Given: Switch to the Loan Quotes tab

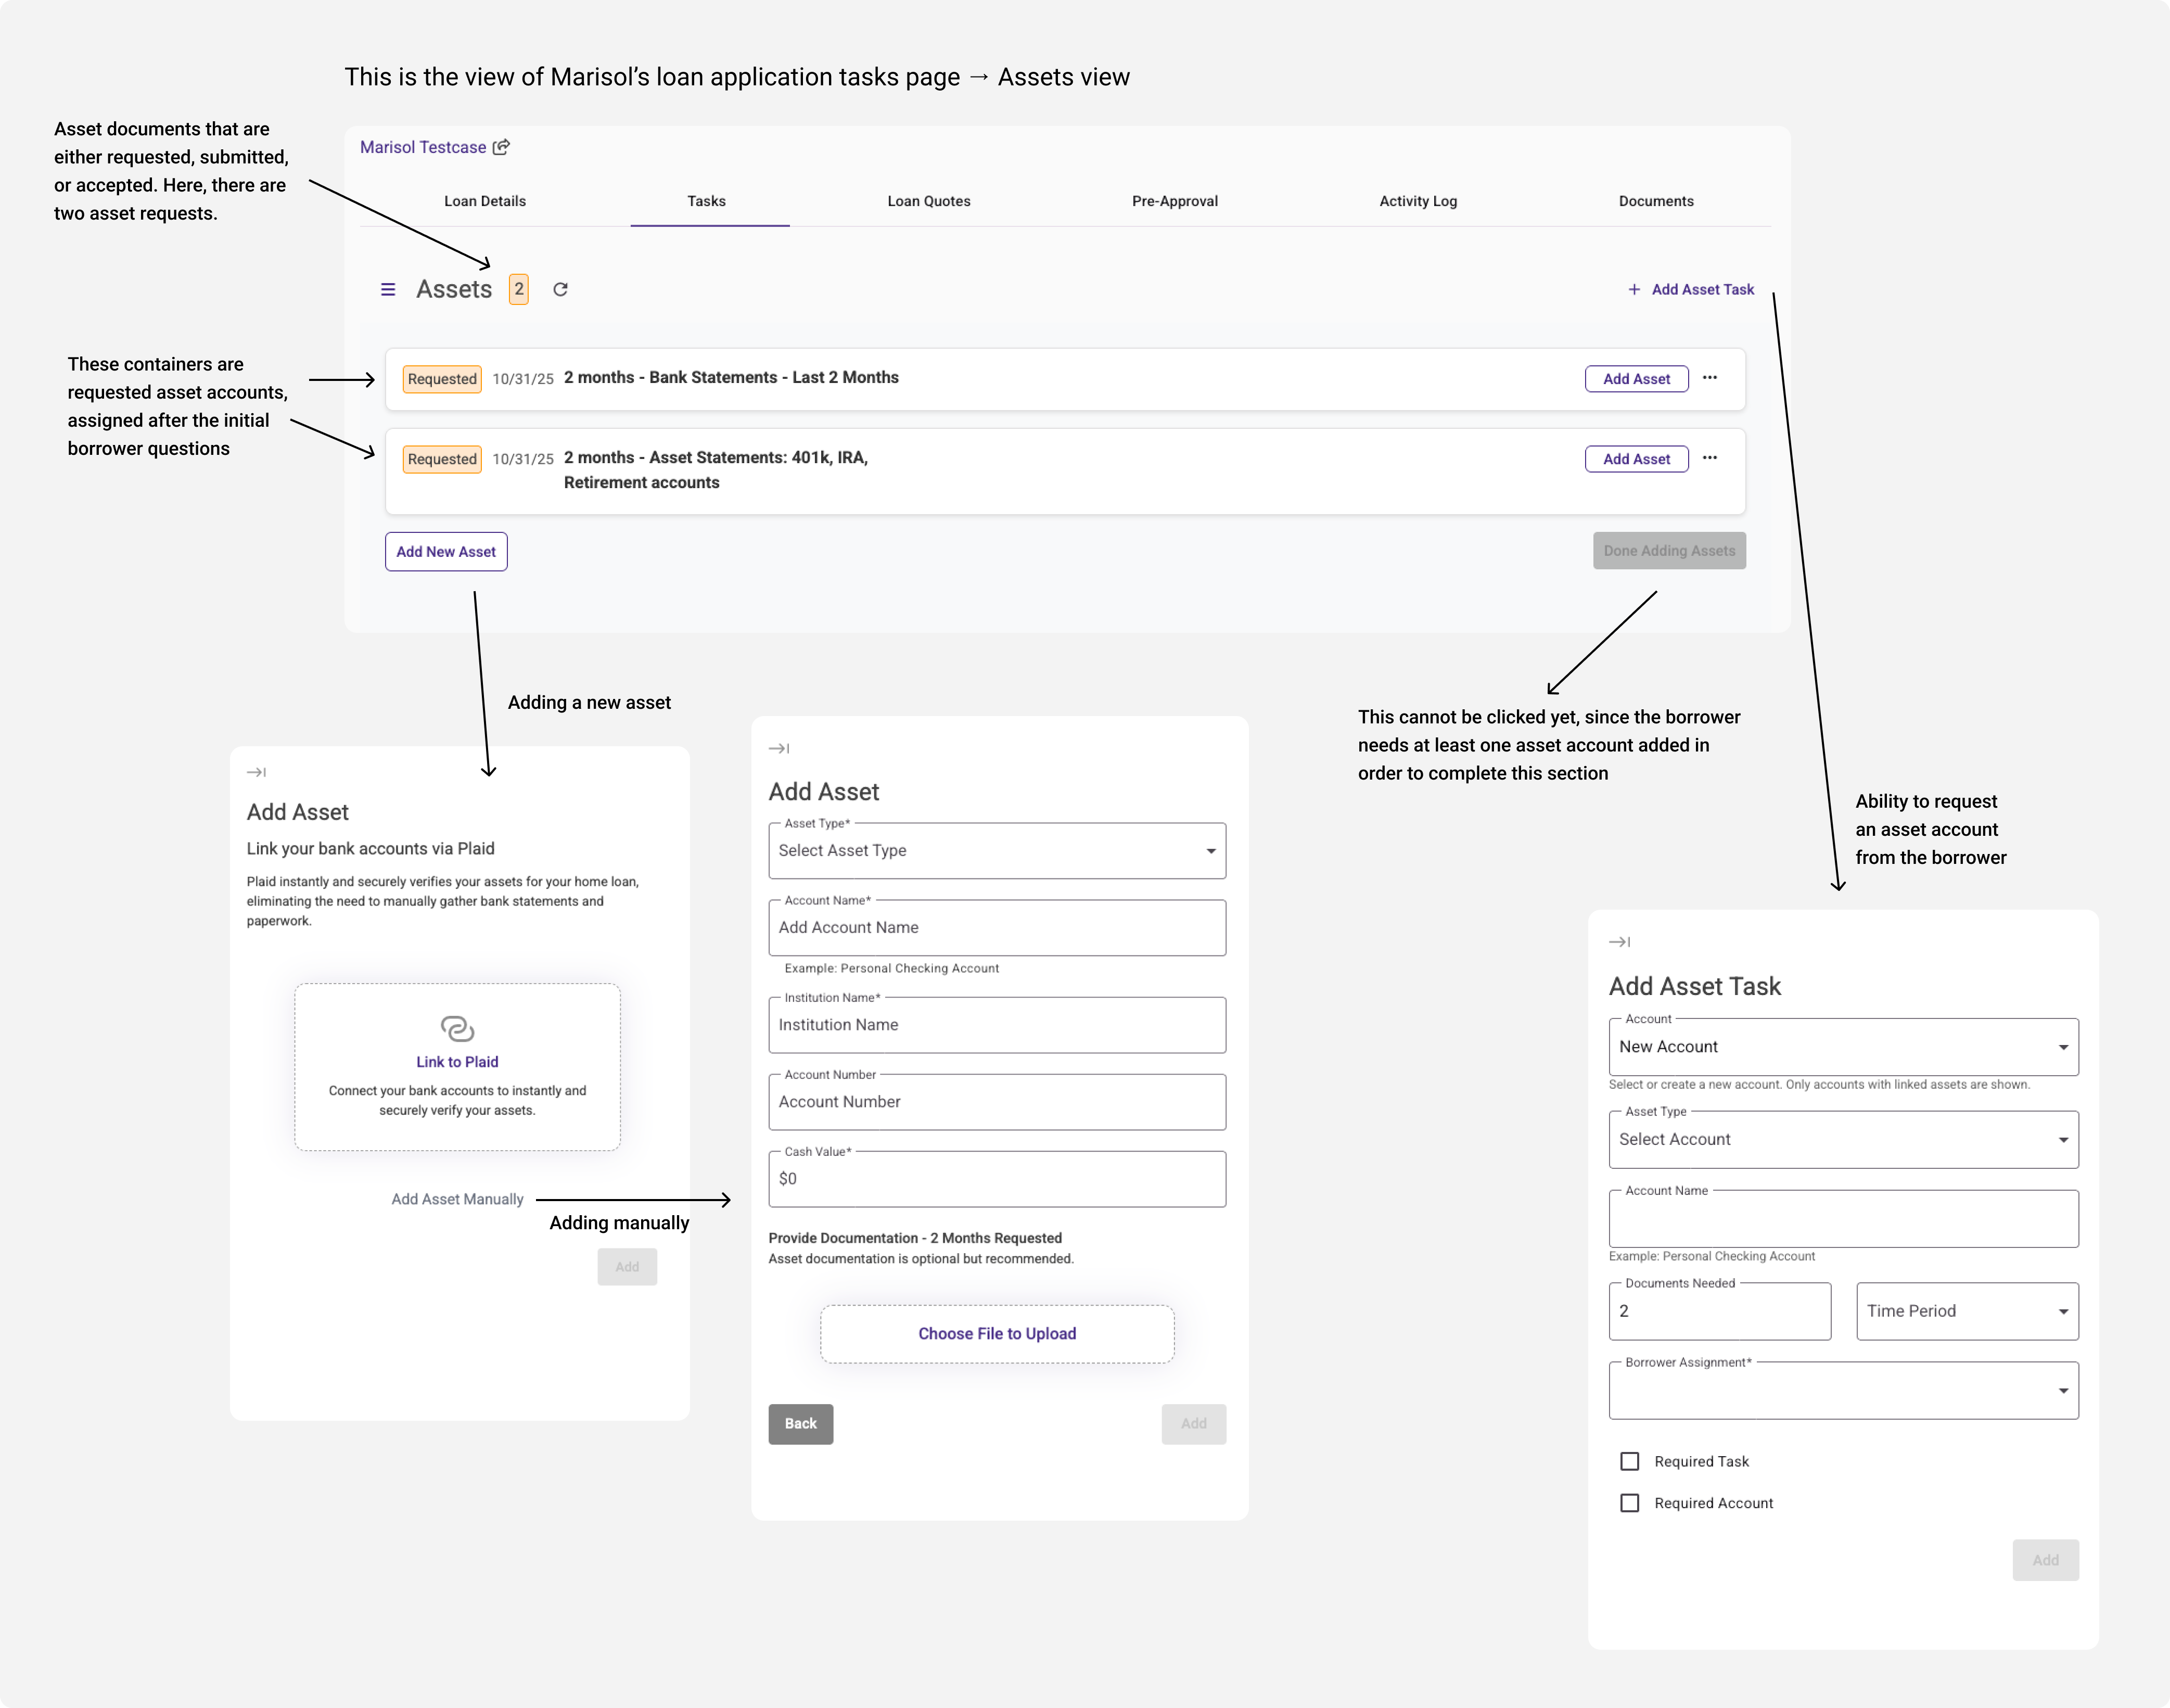Looking at the screenshot, I should click(x=929, y=201).
